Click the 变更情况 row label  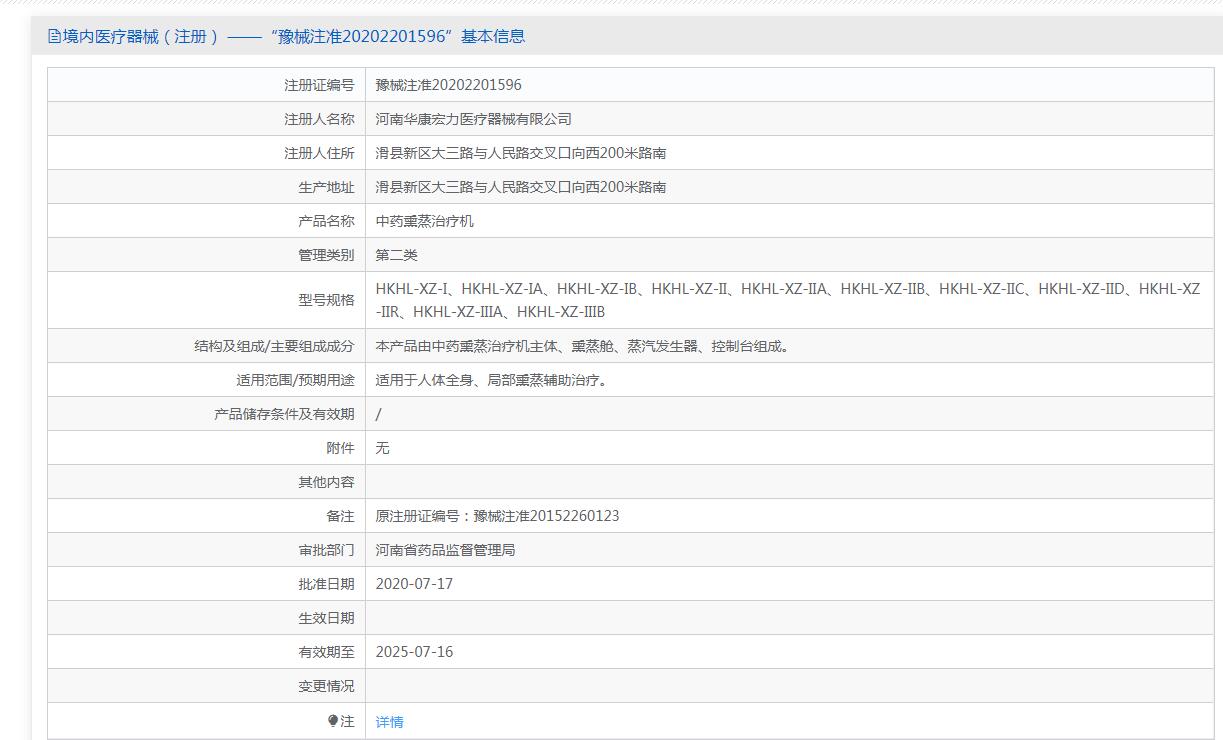click(326, 686)
